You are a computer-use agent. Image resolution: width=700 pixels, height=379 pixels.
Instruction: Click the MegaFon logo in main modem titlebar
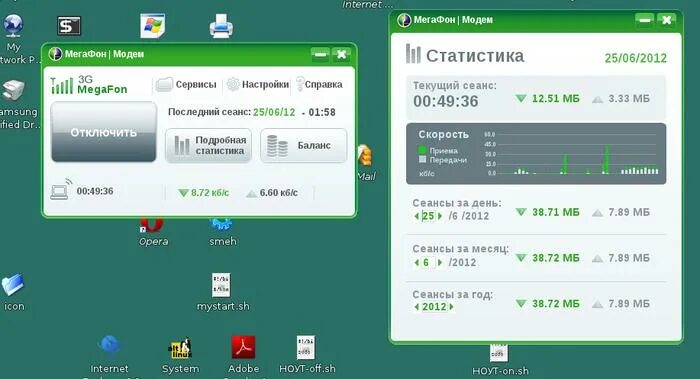coord(55,54)
